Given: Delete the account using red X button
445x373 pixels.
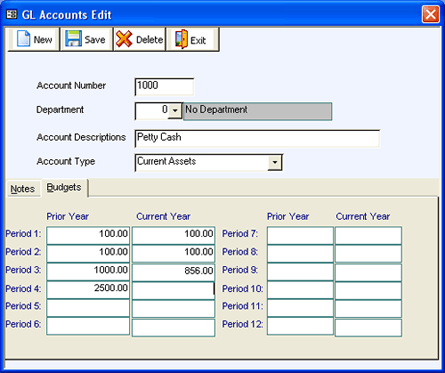Looking at the screenshot, I should coord(139,40).
